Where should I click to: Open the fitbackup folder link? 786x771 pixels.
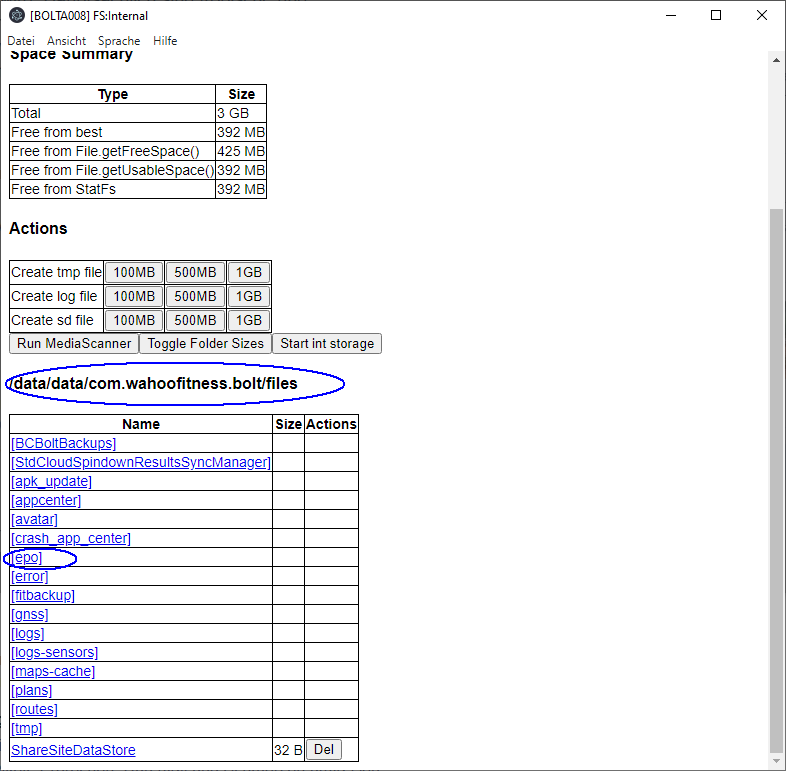click(43, 596)
